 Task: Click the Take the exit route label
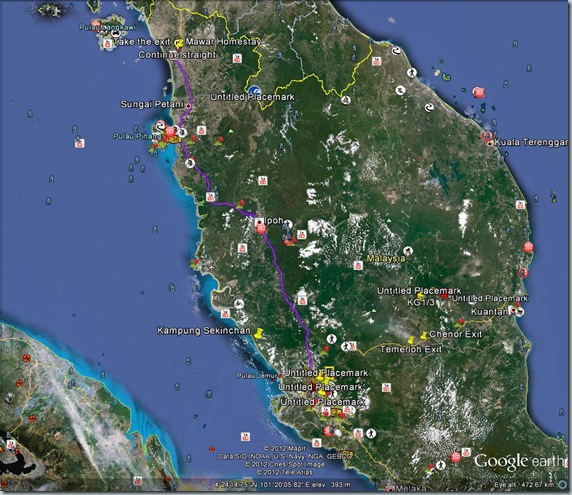tap(143, 42)
